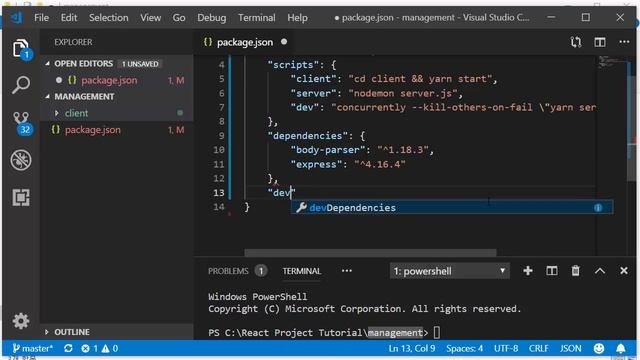Click "1 UNSAVED" badge in Open Editors

click(140, 64)
